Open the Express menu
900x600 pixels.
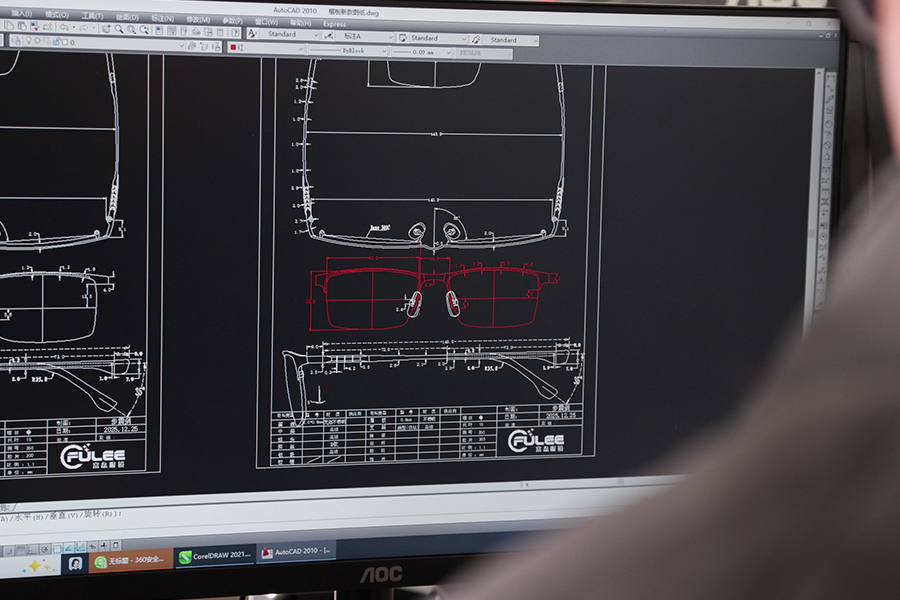tap(334, 24)
